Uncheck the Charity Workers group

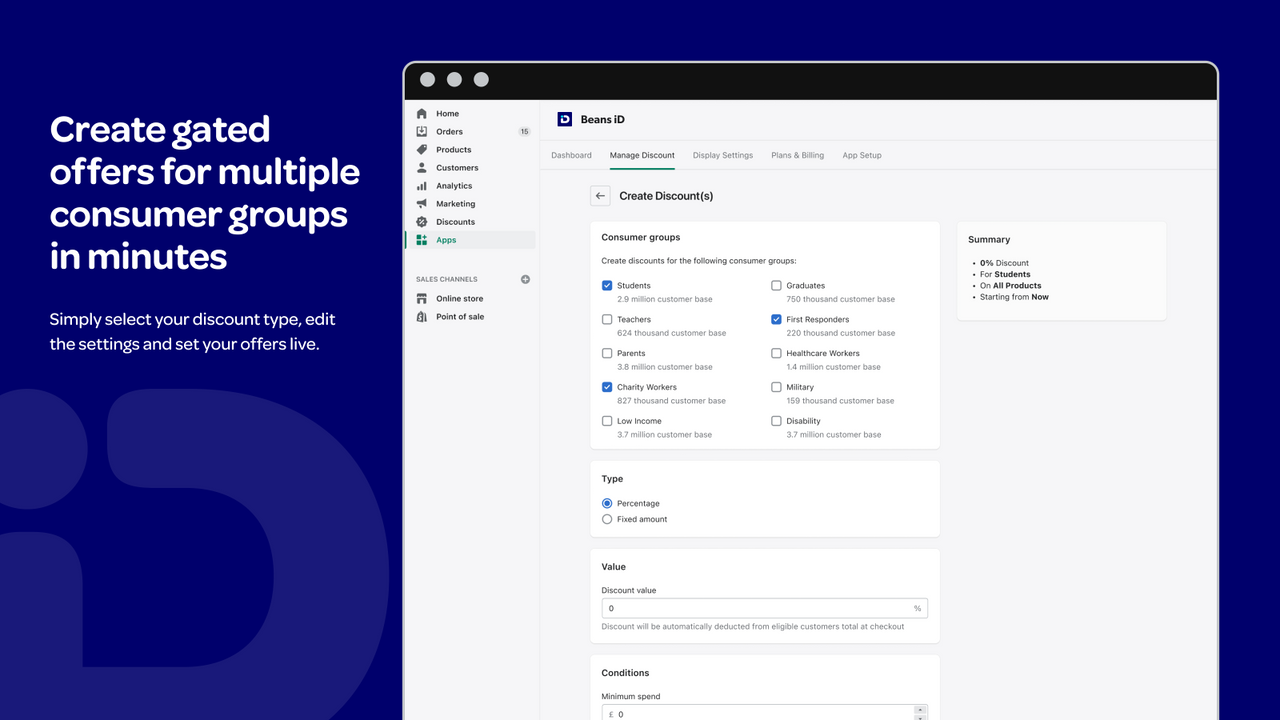click(607, 387)
